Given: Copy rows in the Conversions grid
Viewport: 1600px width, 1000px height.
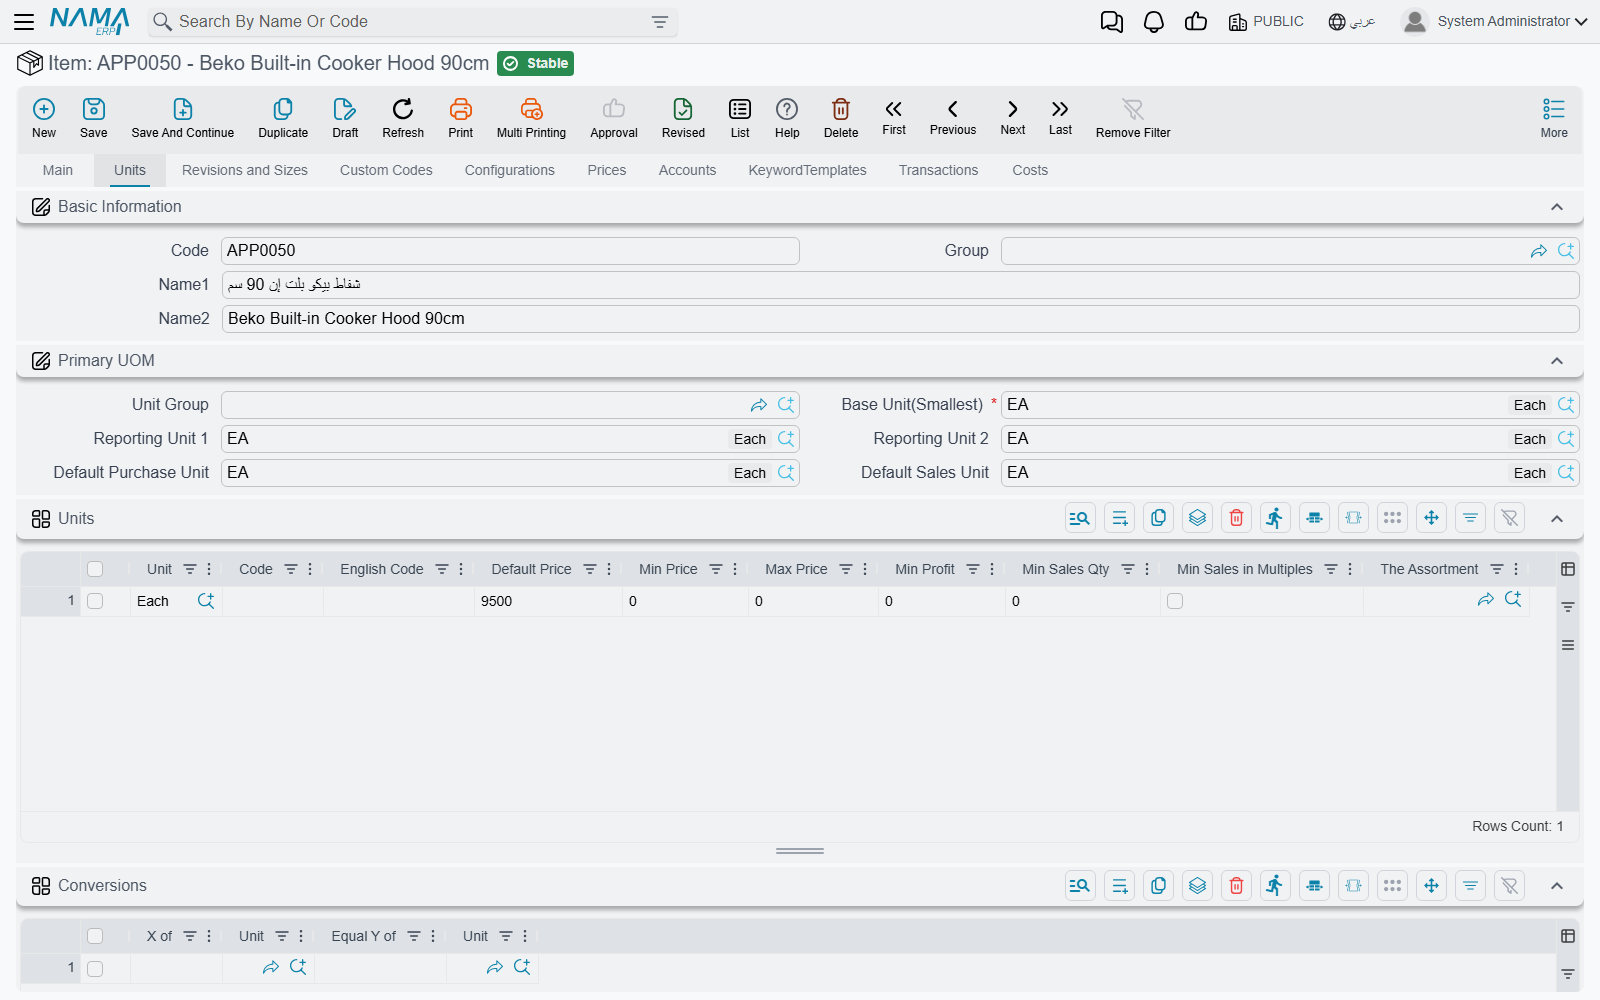Looking at the screenshot, I should click(x=1159, y=885).
